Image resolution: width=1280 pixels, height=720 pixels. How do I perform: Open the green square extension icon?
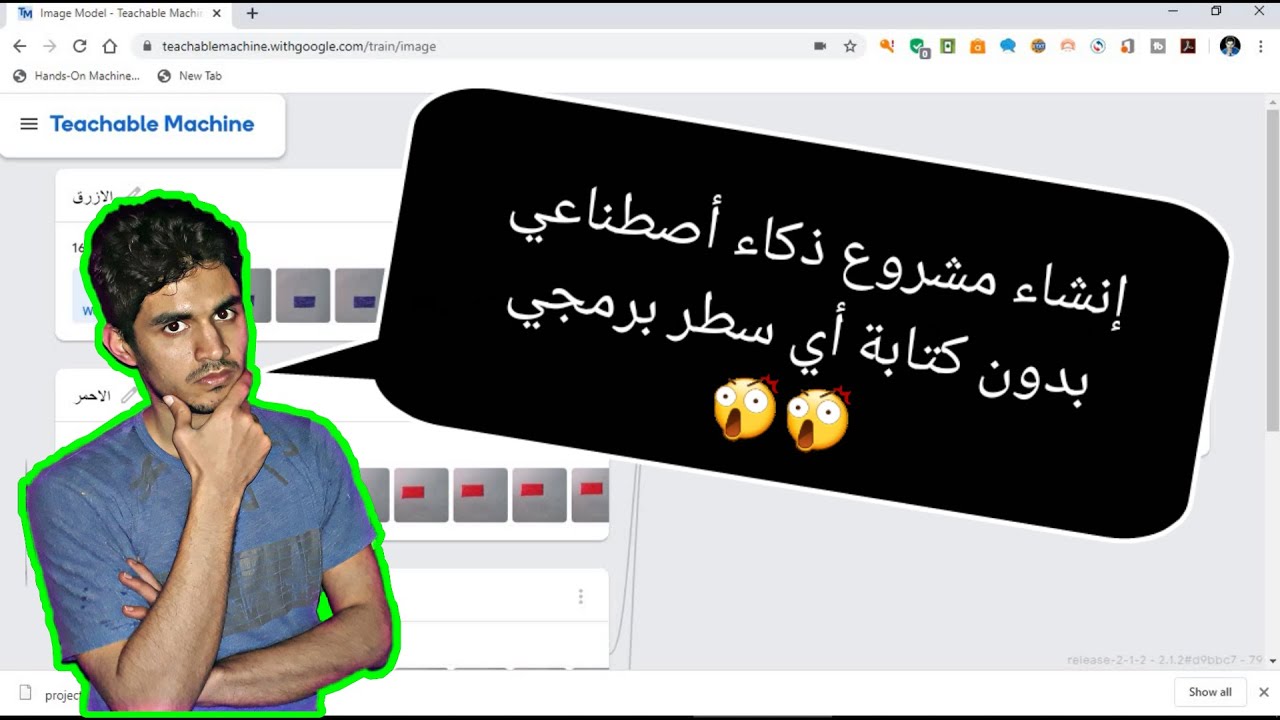948,46
